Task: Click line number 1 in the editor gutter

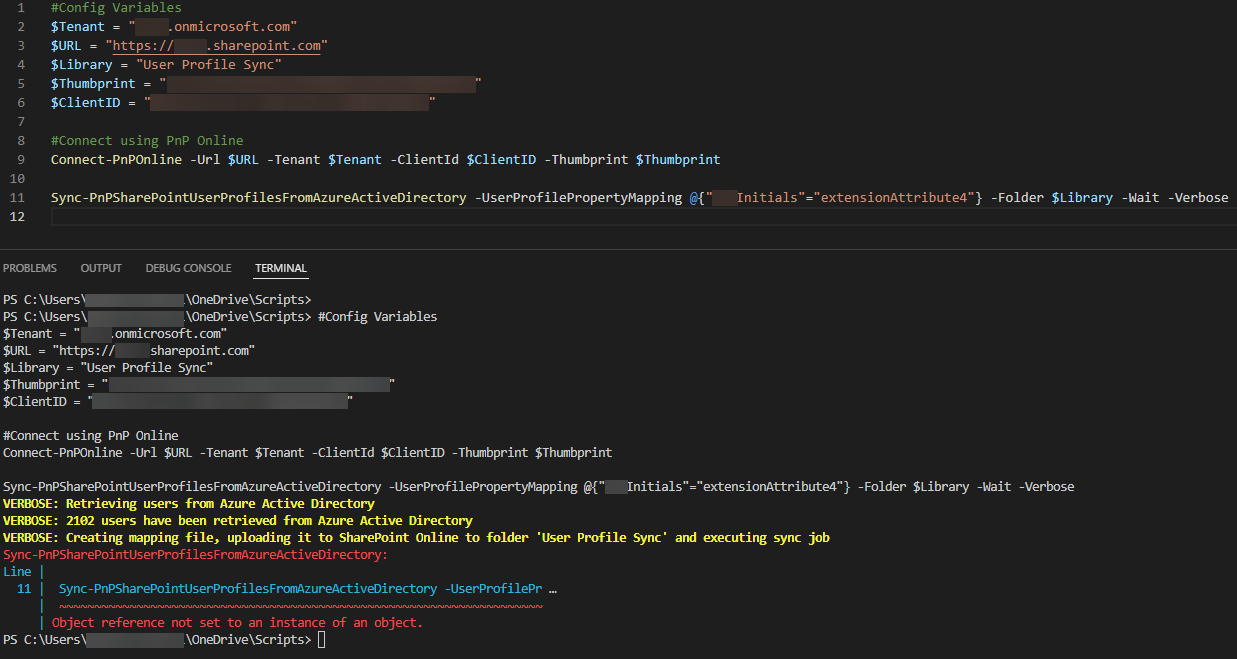Action: 20,7
